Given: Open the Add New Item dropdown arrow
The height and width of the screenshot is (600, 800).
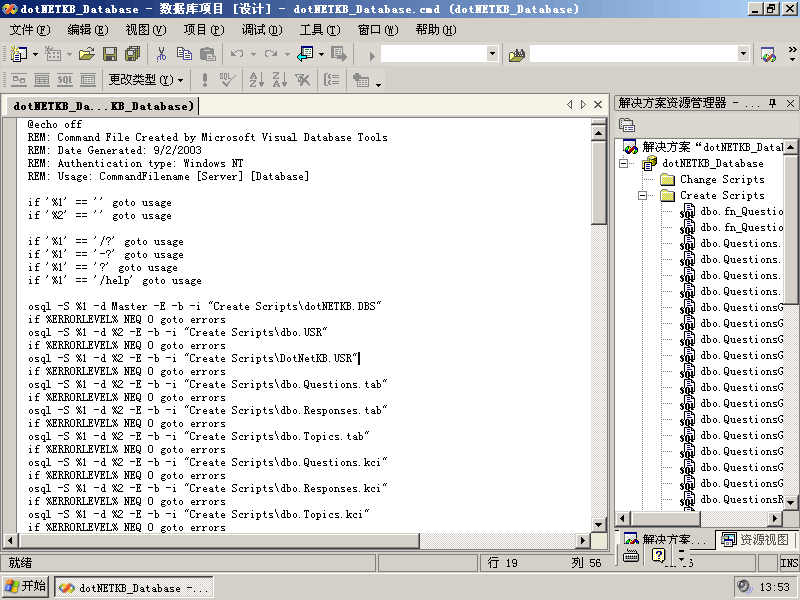Looking at the screenshot, I should tap(69, 54).
